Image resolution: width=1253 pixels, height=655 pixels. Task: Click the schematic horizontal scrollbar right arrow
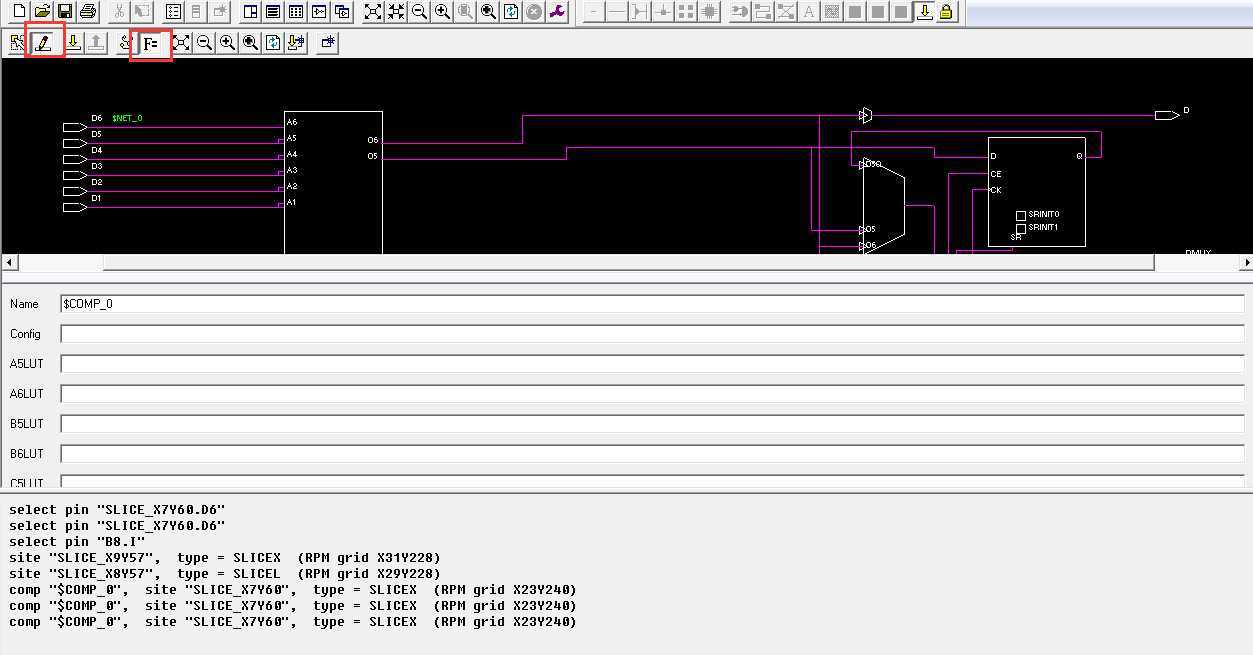click(x=1245, y=262)
